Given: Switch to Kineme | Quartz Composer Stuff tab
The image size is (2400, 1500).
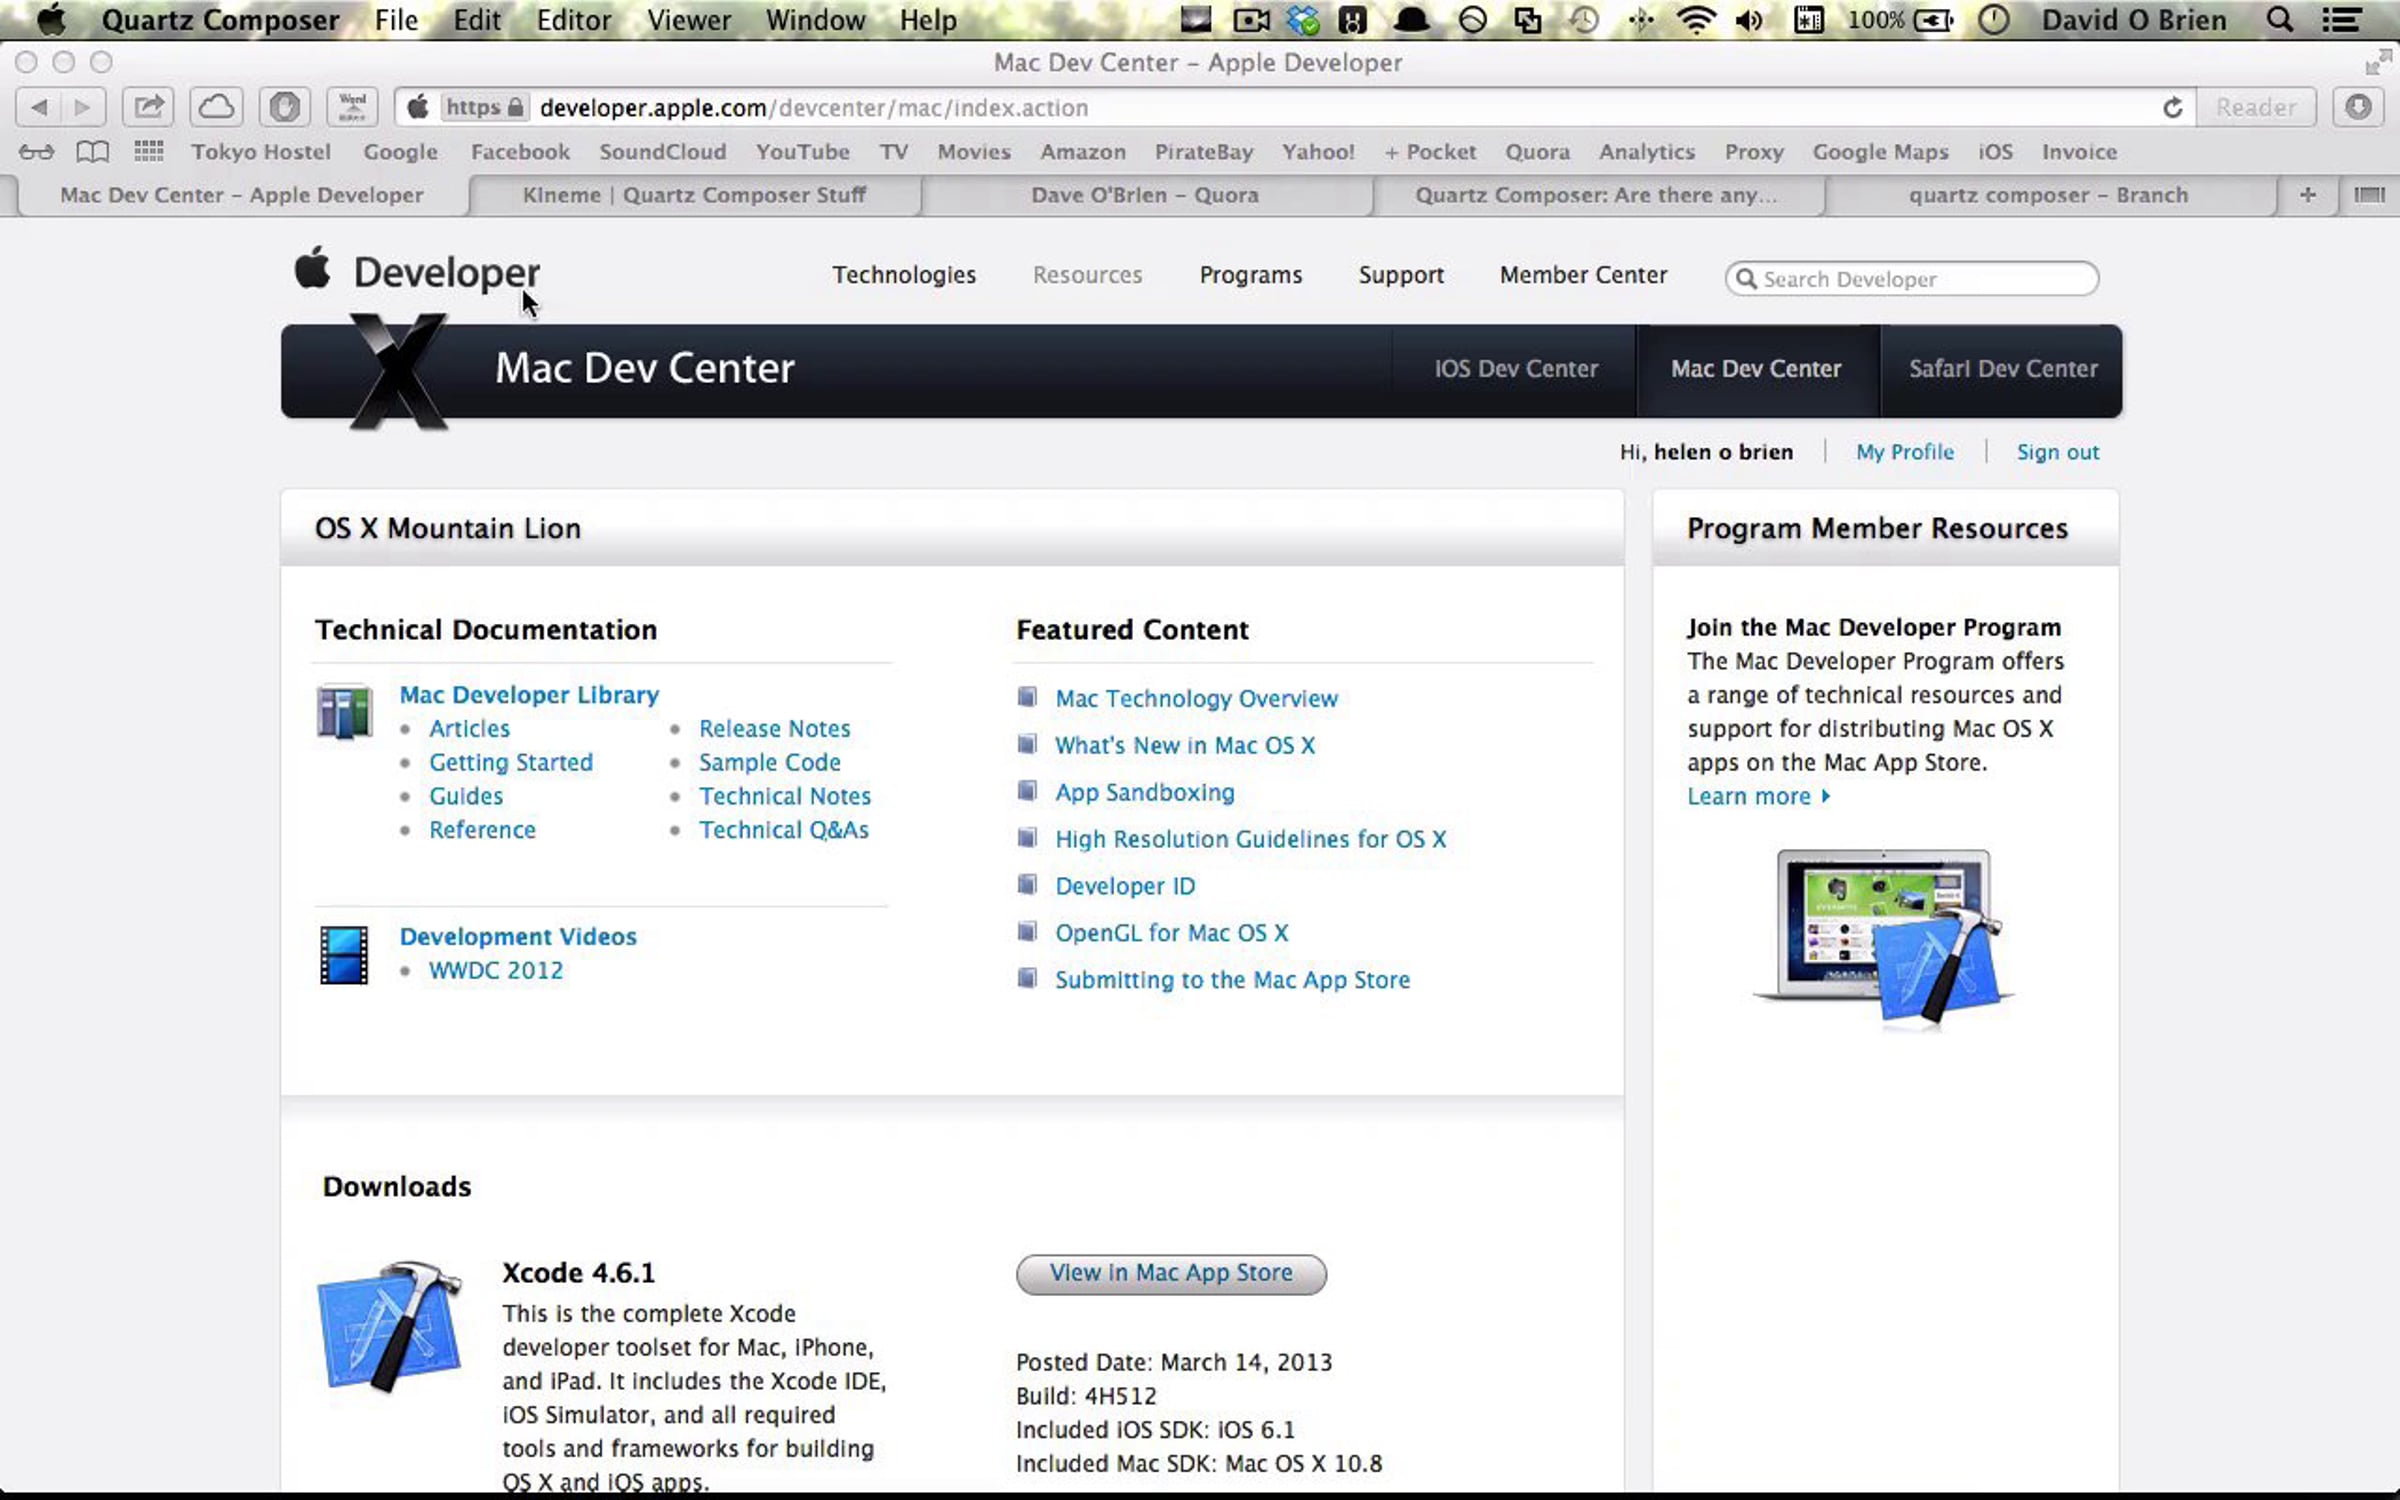Looking at the screenshot, I should click(694, 195).
